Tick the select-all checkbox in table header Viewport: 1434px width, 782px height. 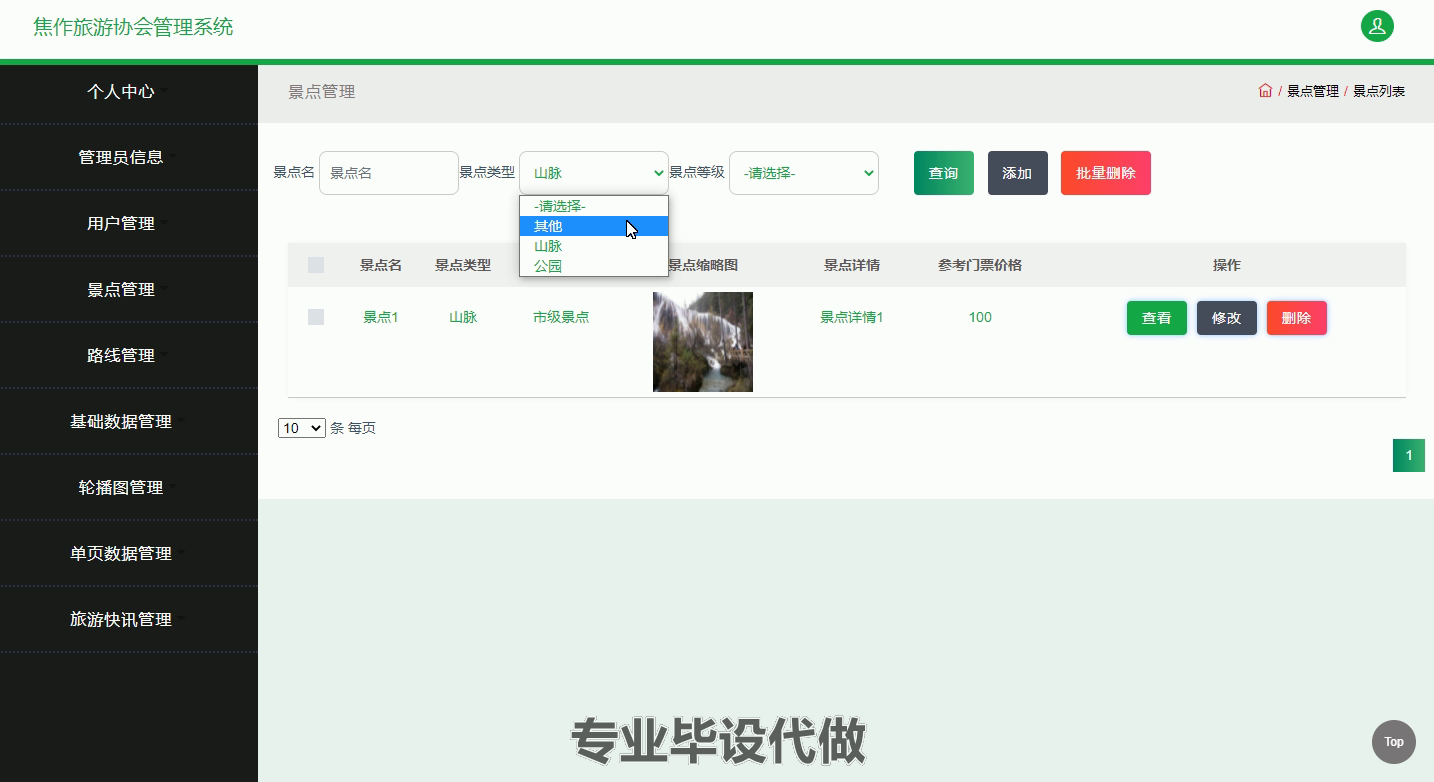click(x=316, y=265)
